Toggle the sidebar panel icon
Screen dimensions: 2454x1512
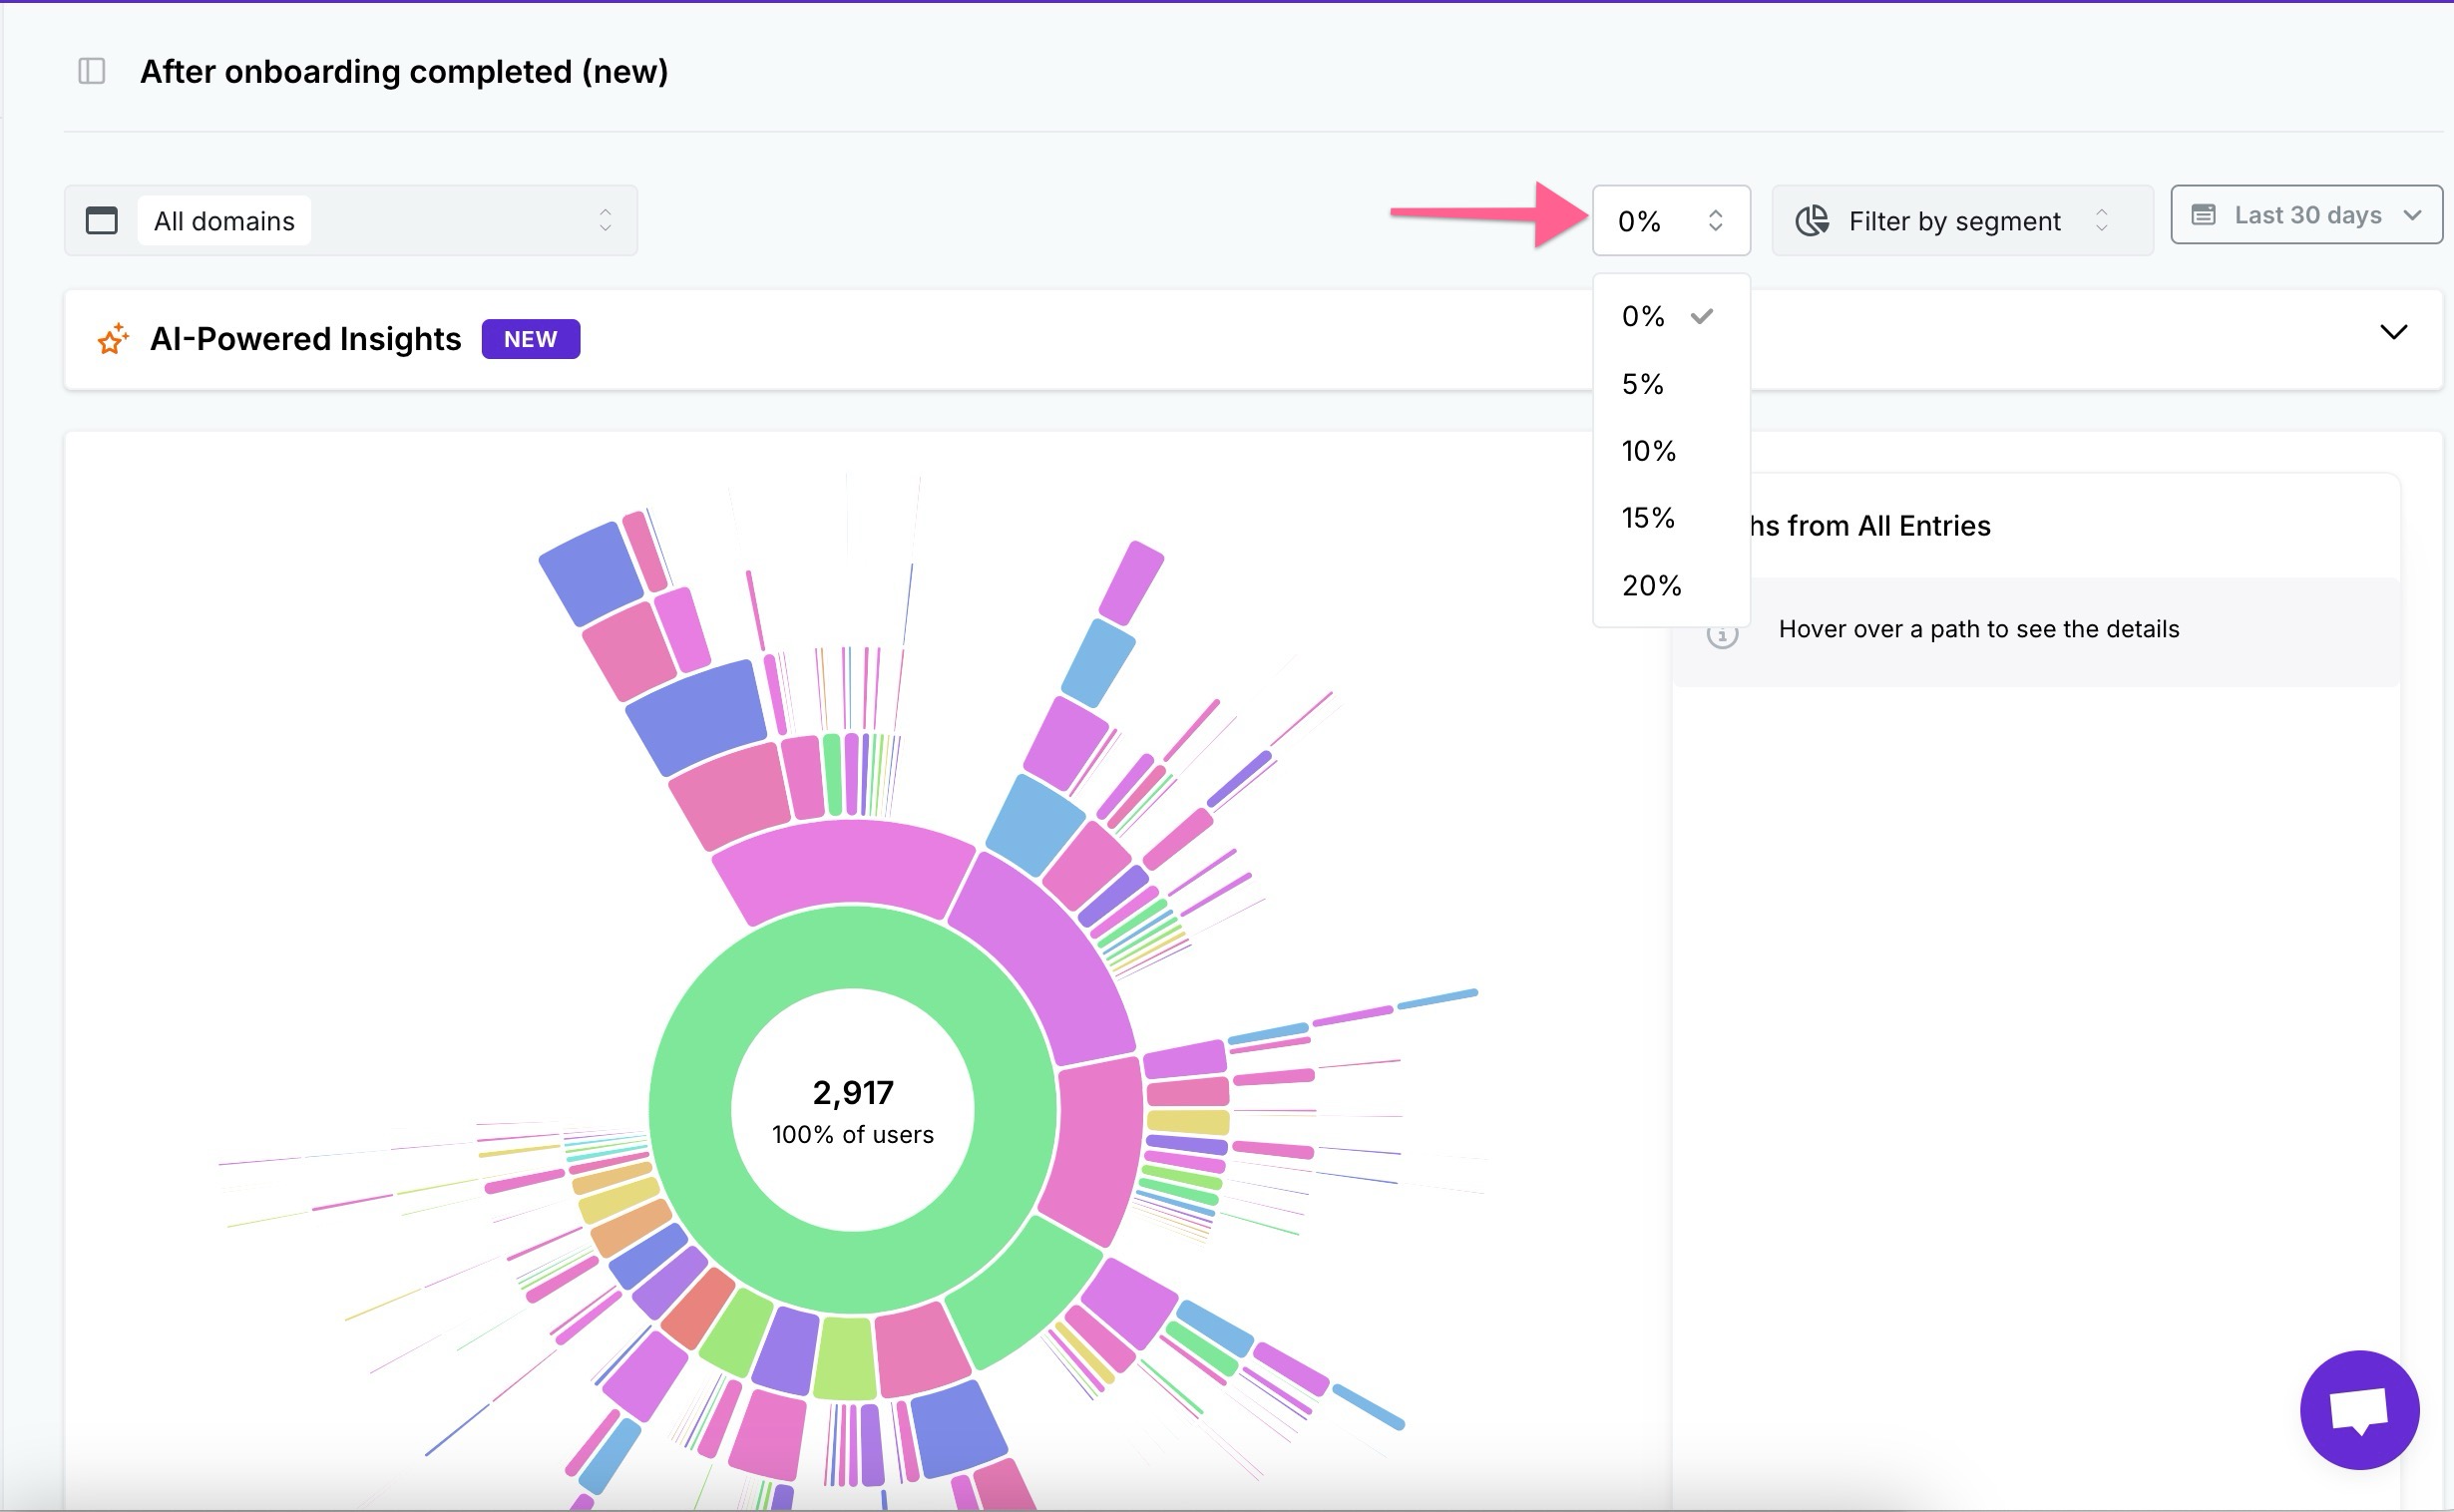tap(91, 71)
